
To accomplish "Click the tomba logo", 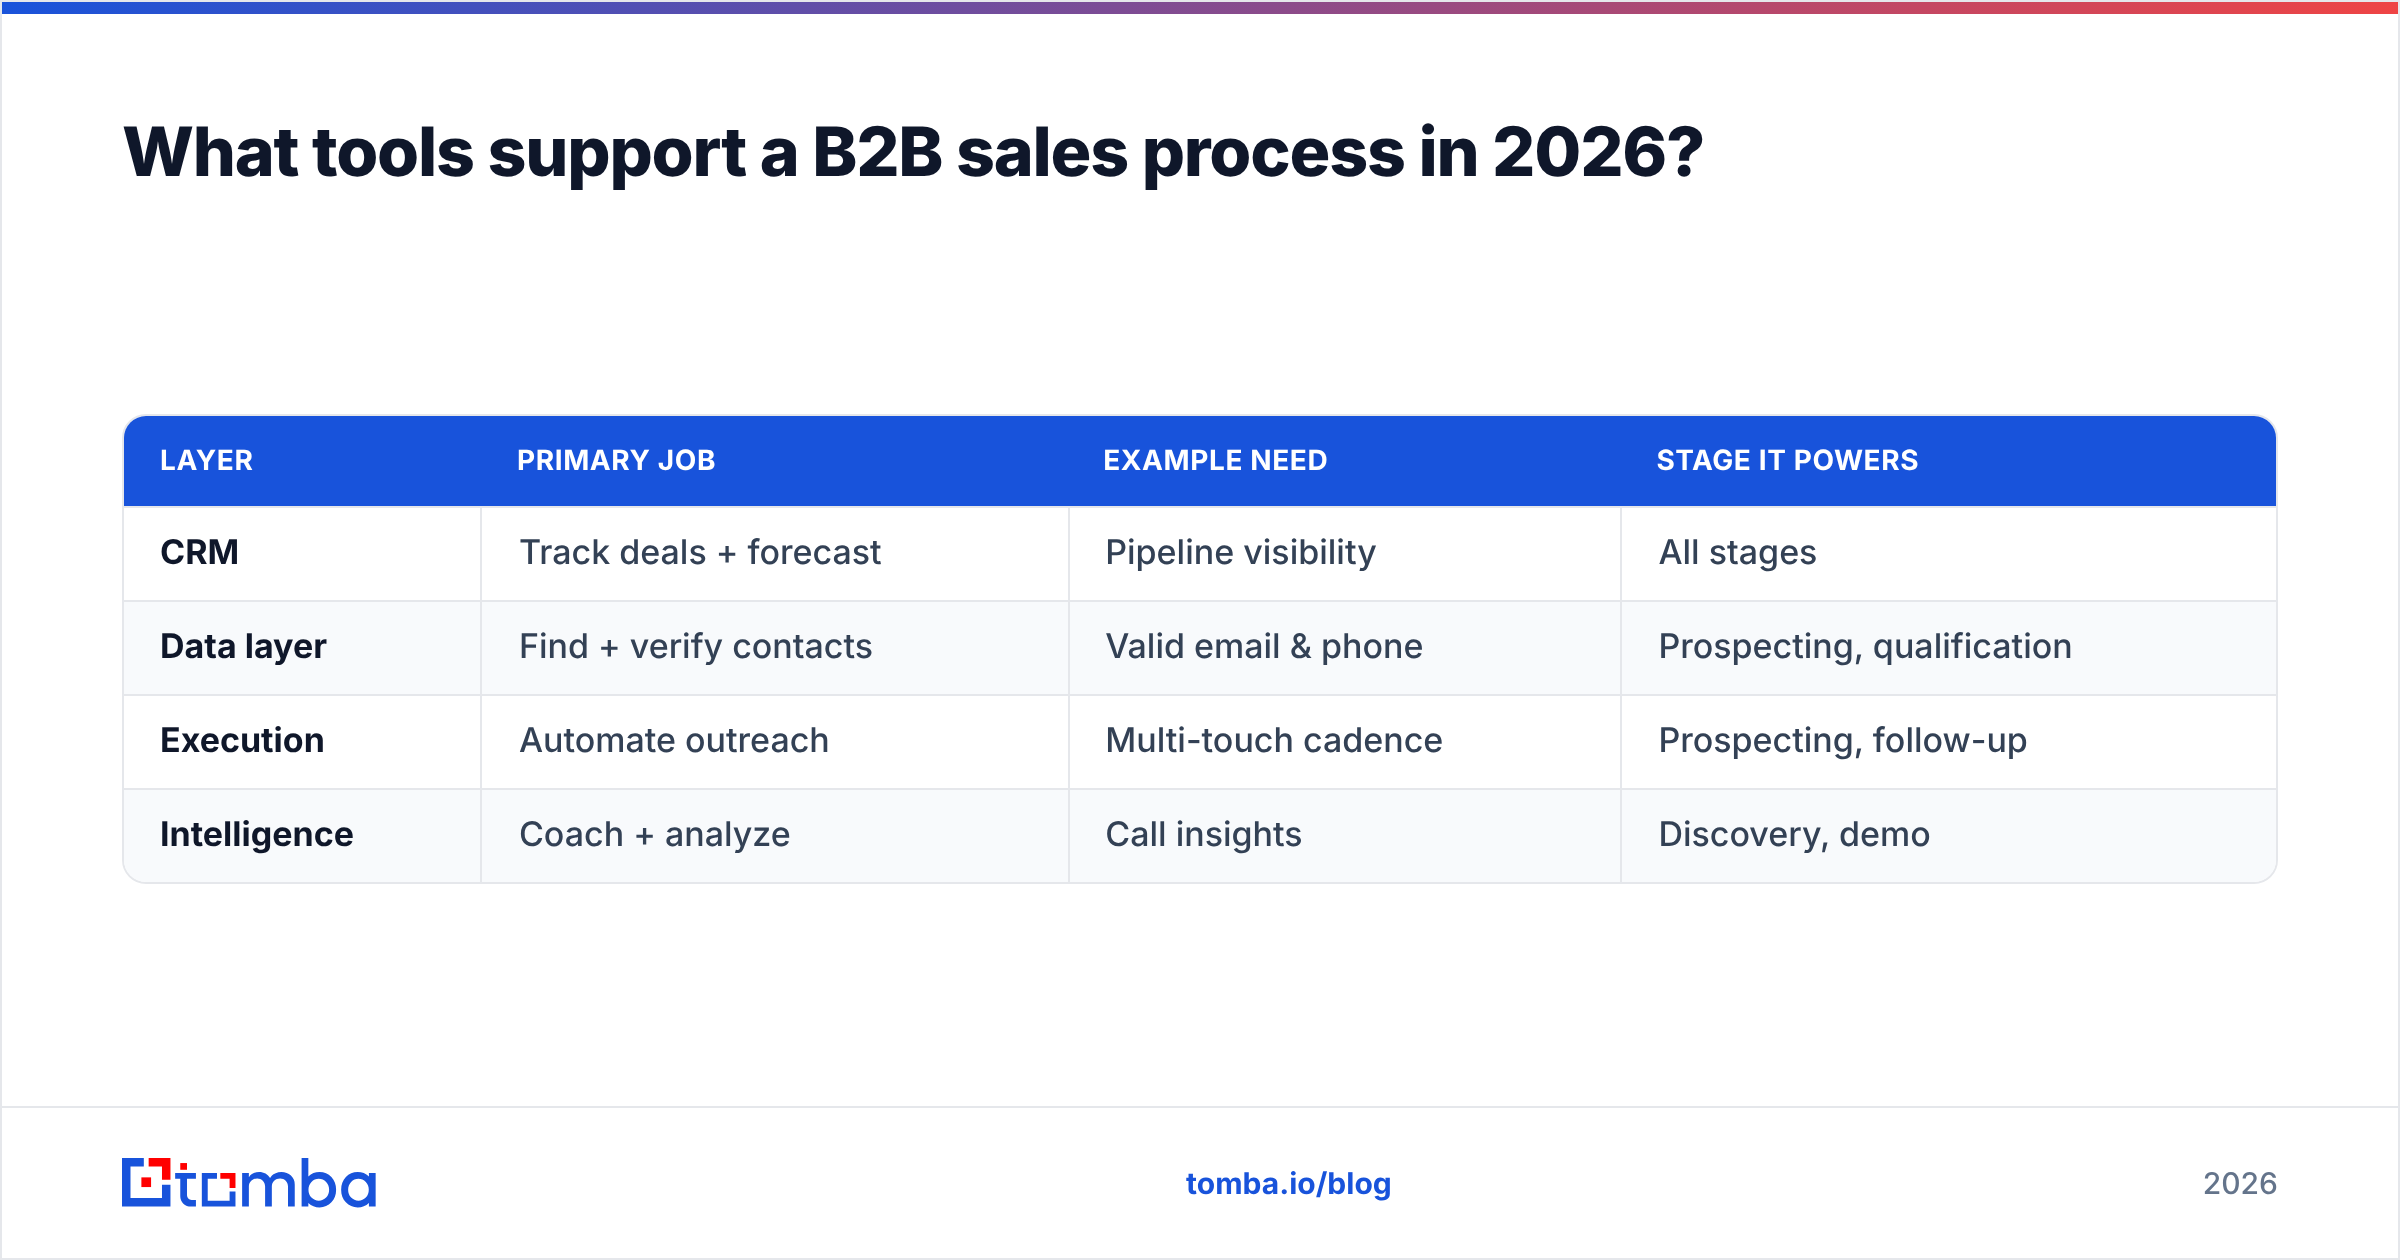I will click(249, 1183).
